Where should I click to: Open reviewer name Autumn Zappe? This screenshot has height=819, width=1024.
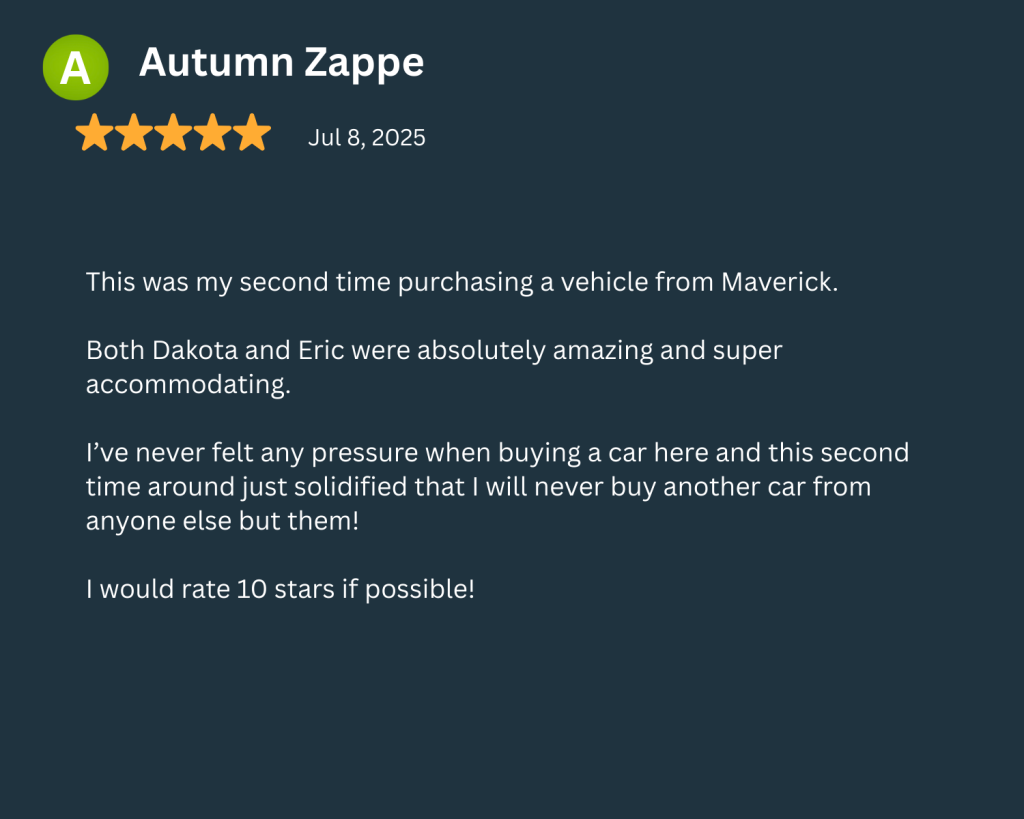point(281,63)
